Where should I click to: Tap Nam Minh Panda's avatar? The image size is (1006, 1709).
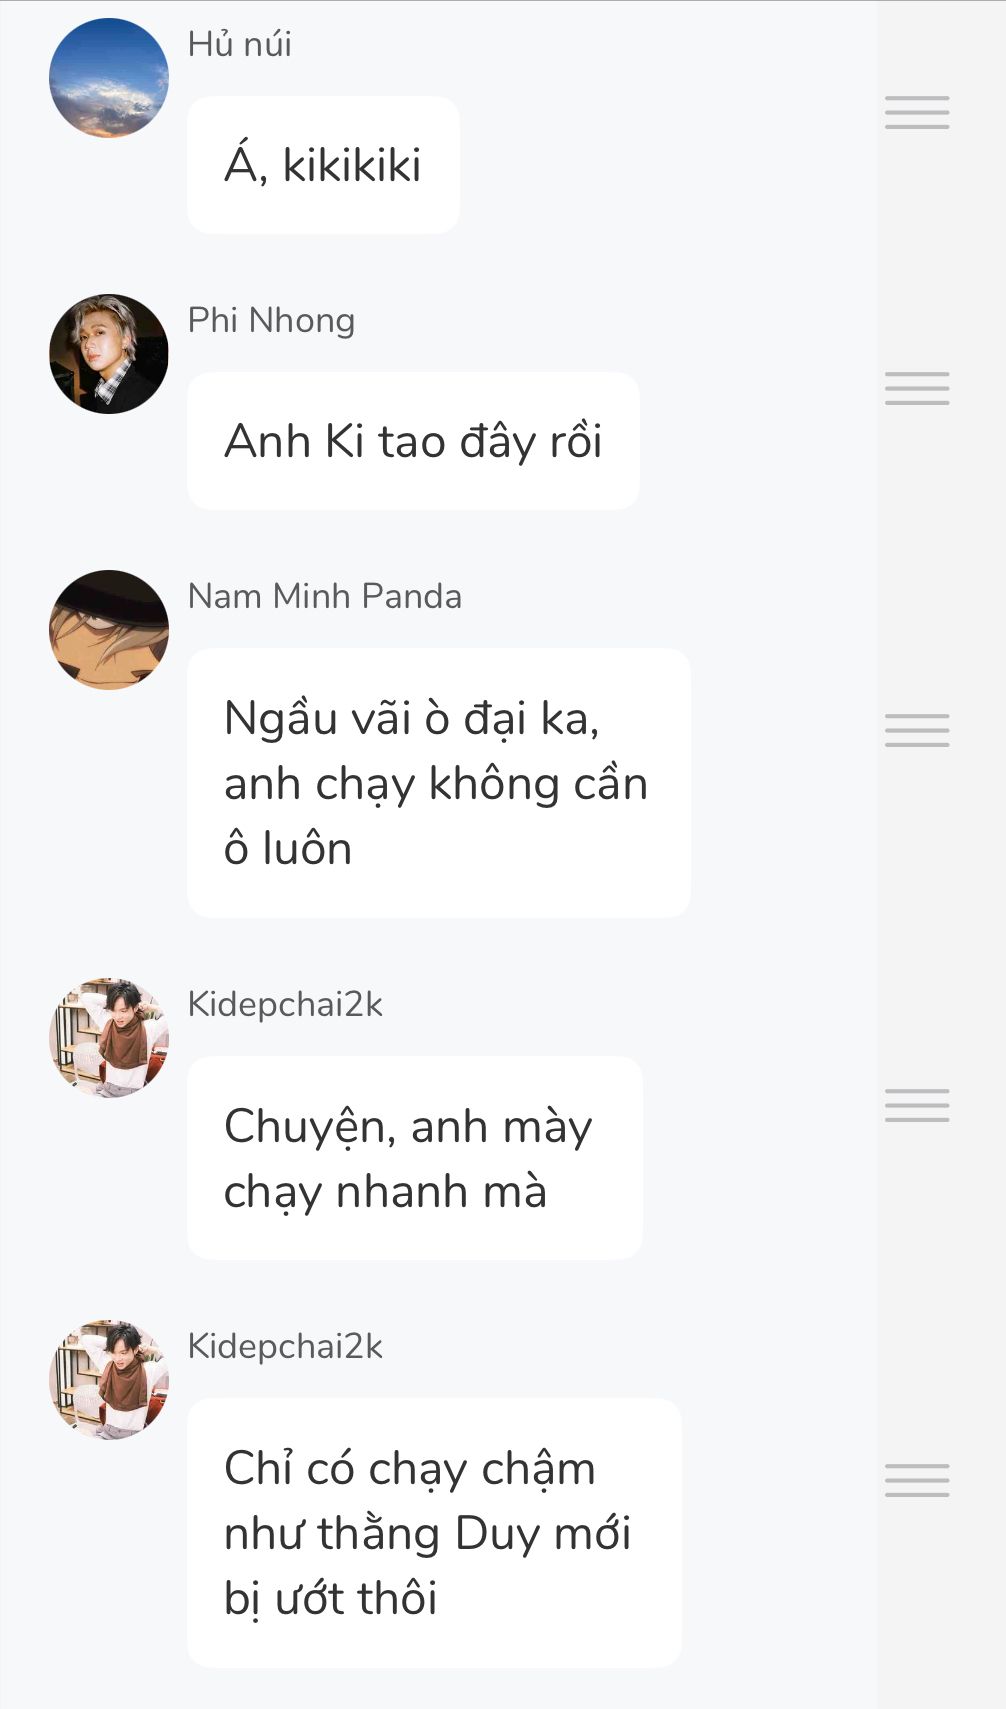[x=109, y=630]
